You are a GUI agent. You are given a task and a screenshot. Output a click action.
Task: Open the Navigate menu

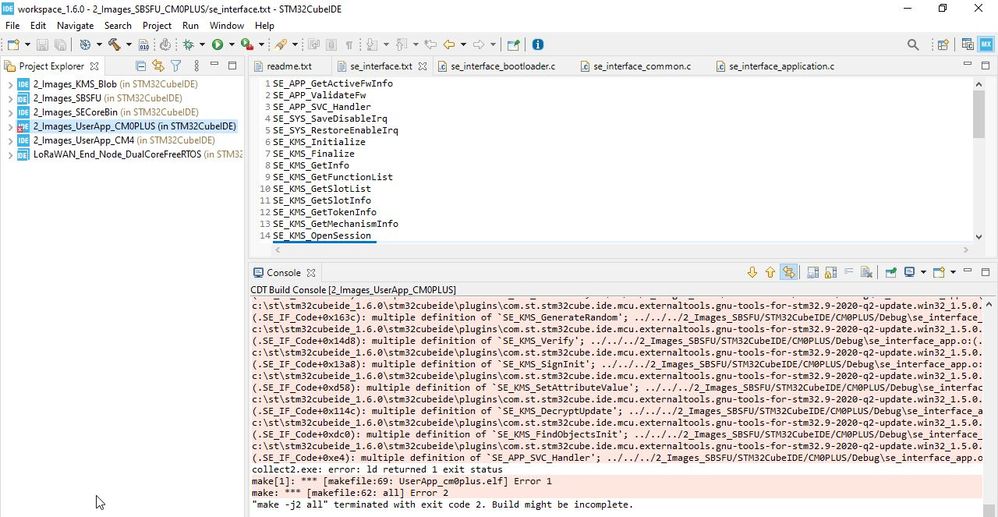coord(75,25)
